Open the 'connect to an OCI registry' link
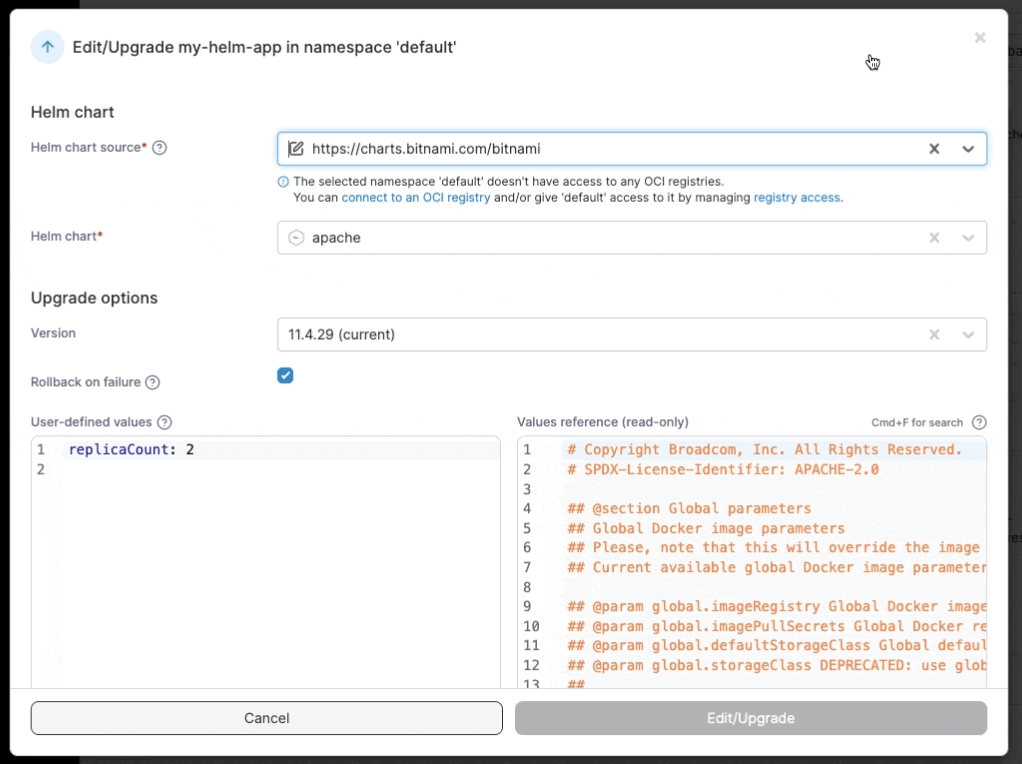This screenshot has height=764, width=1022. click(415, 198)
